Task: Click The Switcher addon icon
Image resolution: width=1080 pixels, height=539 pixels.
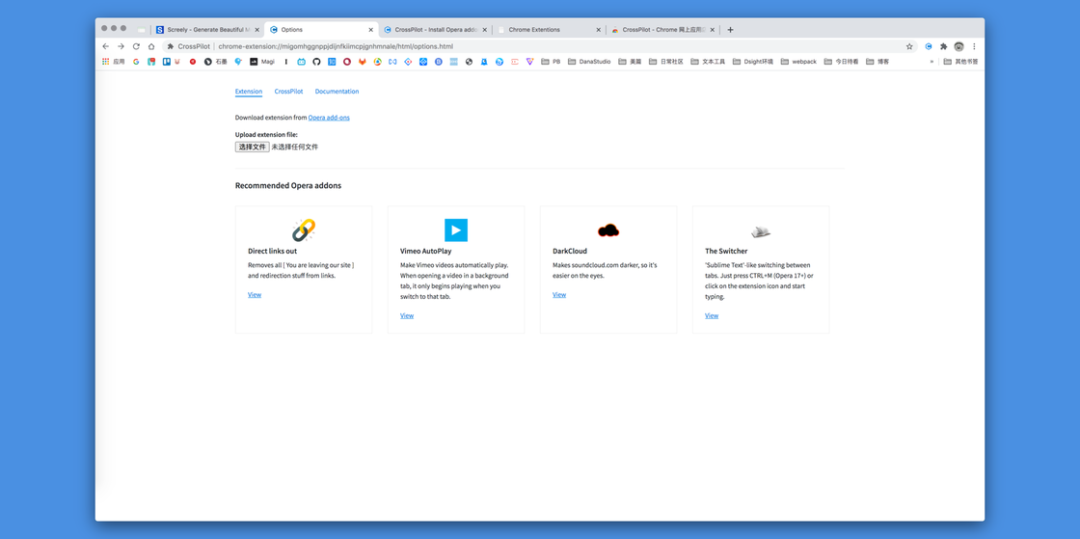Action: pyautogui.click(x=760, y=231)
